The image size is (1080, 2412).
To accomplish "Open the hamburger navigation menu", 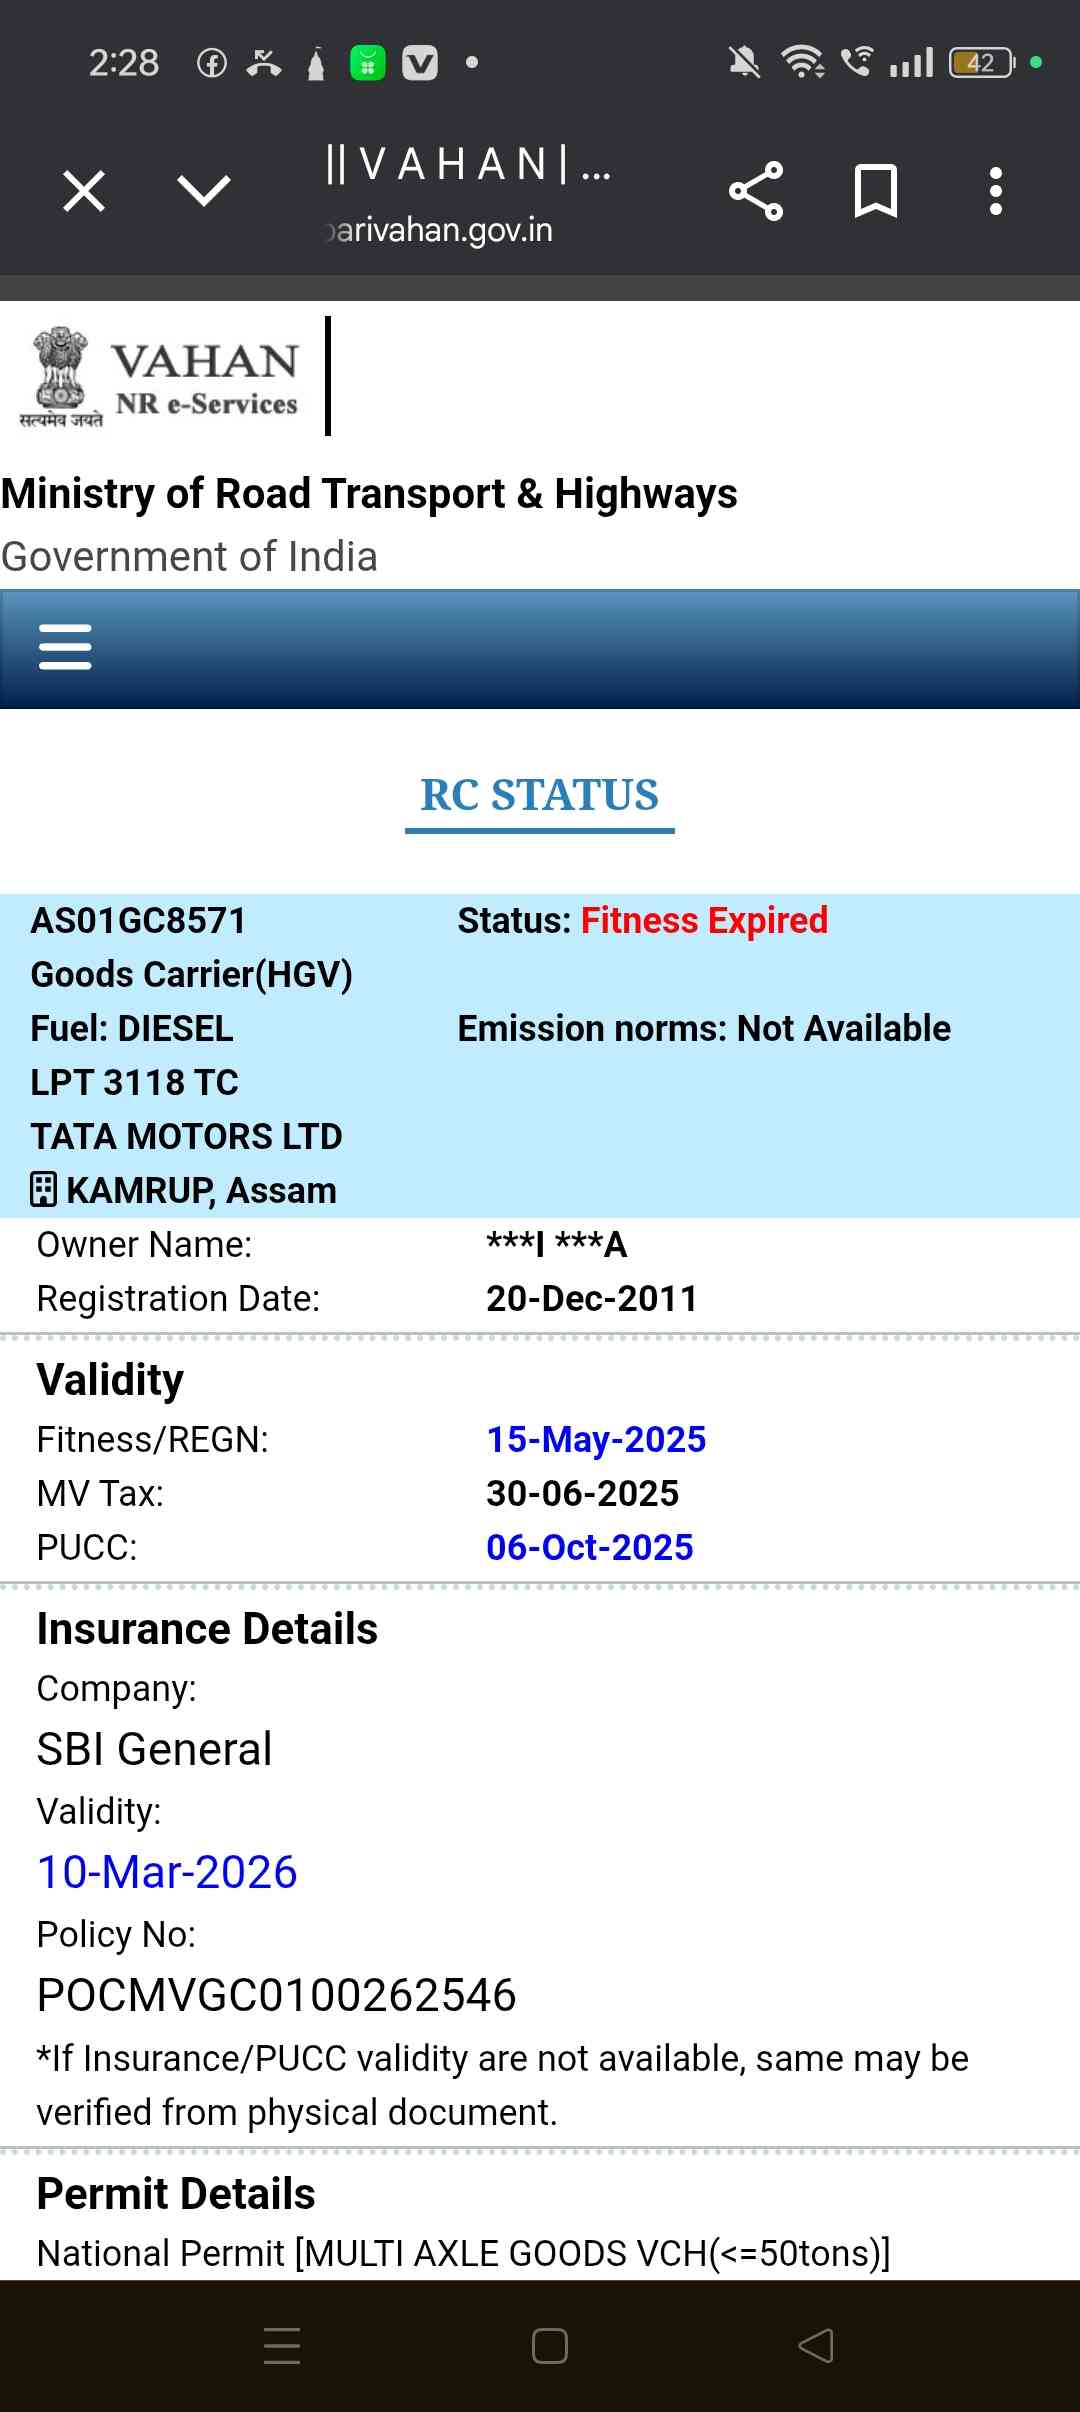I will (65, 647).
